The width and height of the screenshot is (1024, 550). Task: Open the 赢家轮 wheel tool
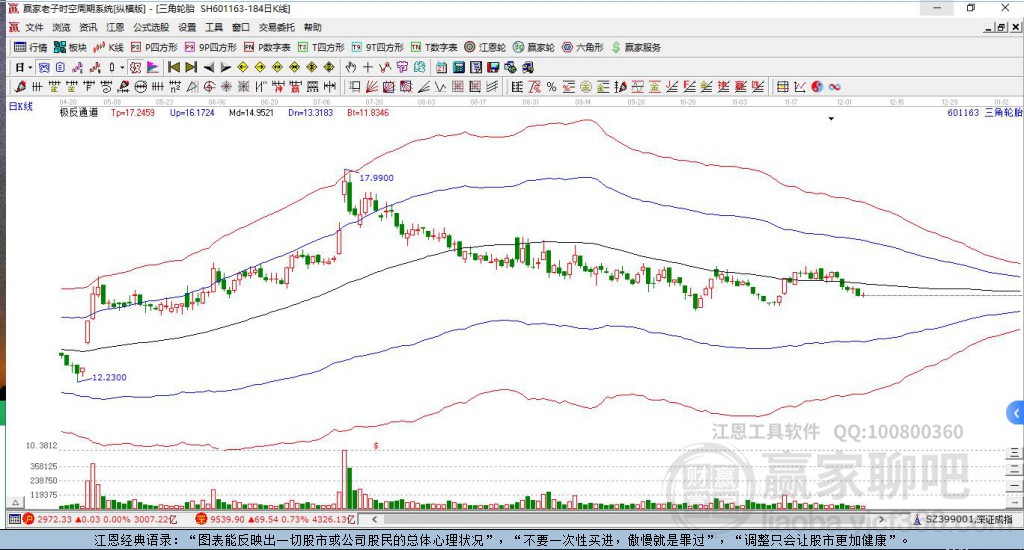coord(534,47)
